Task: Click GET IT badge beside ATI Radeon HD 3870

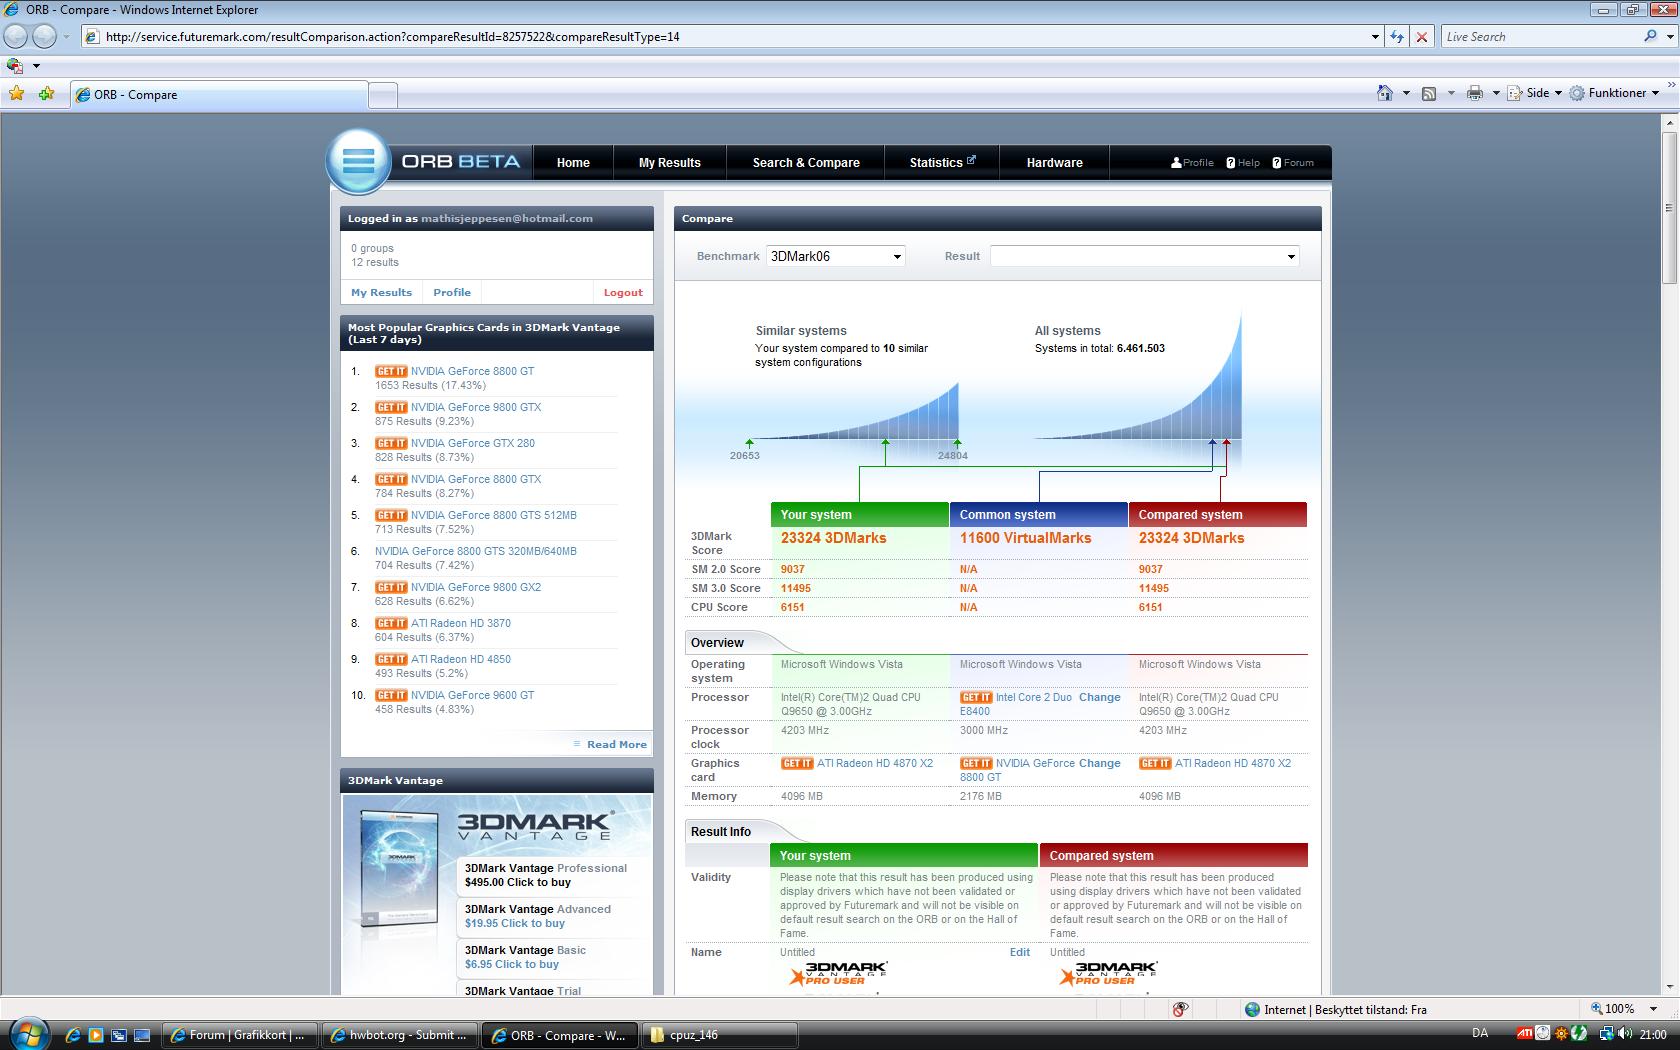Action: (391, 623)
